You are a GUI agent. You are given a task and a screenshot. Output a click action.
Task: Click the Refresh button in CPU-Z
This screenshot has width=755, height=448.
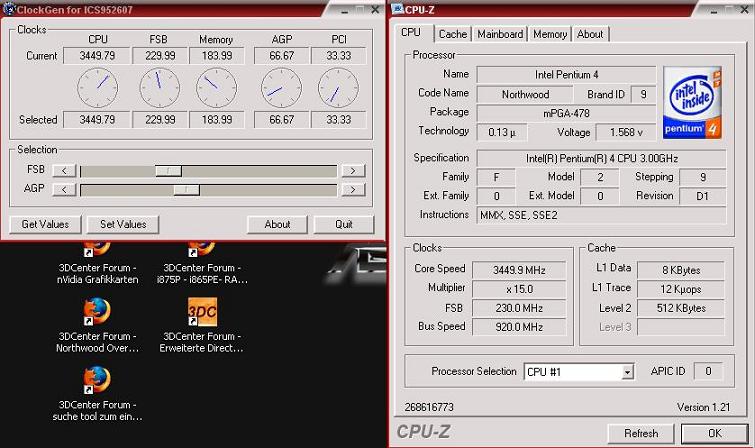(x=641, y=434)
